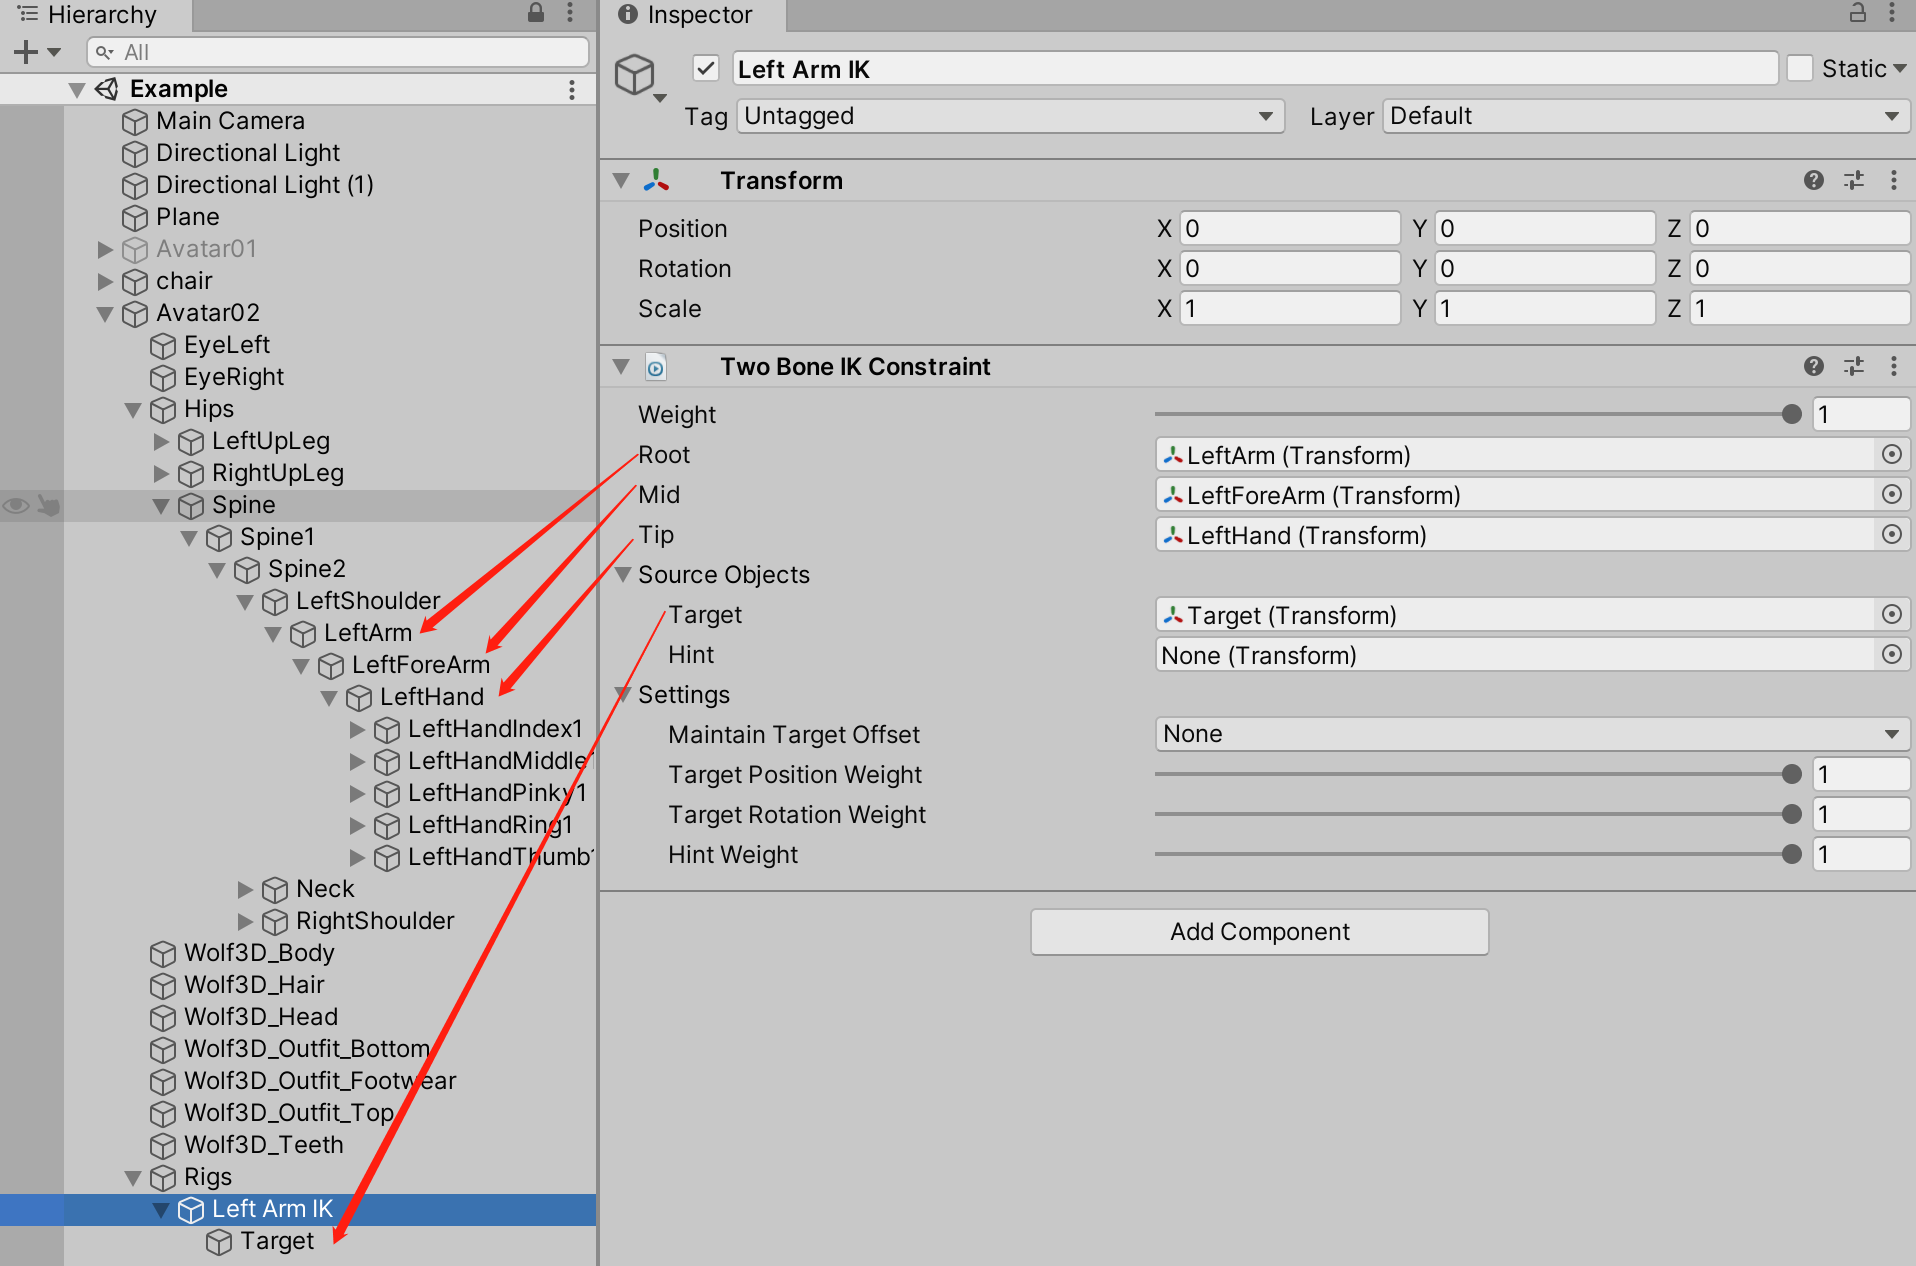This screenshot has width=1916, height=1266.
Task: Select LeftHandIndex1 in hierarchy
Action: (x=495, y=729)
